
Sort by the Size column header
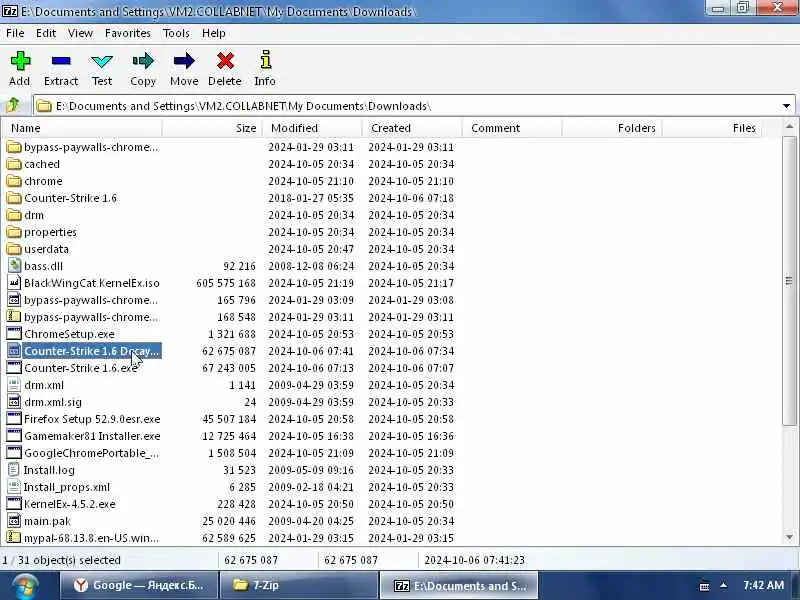[212, 128]
